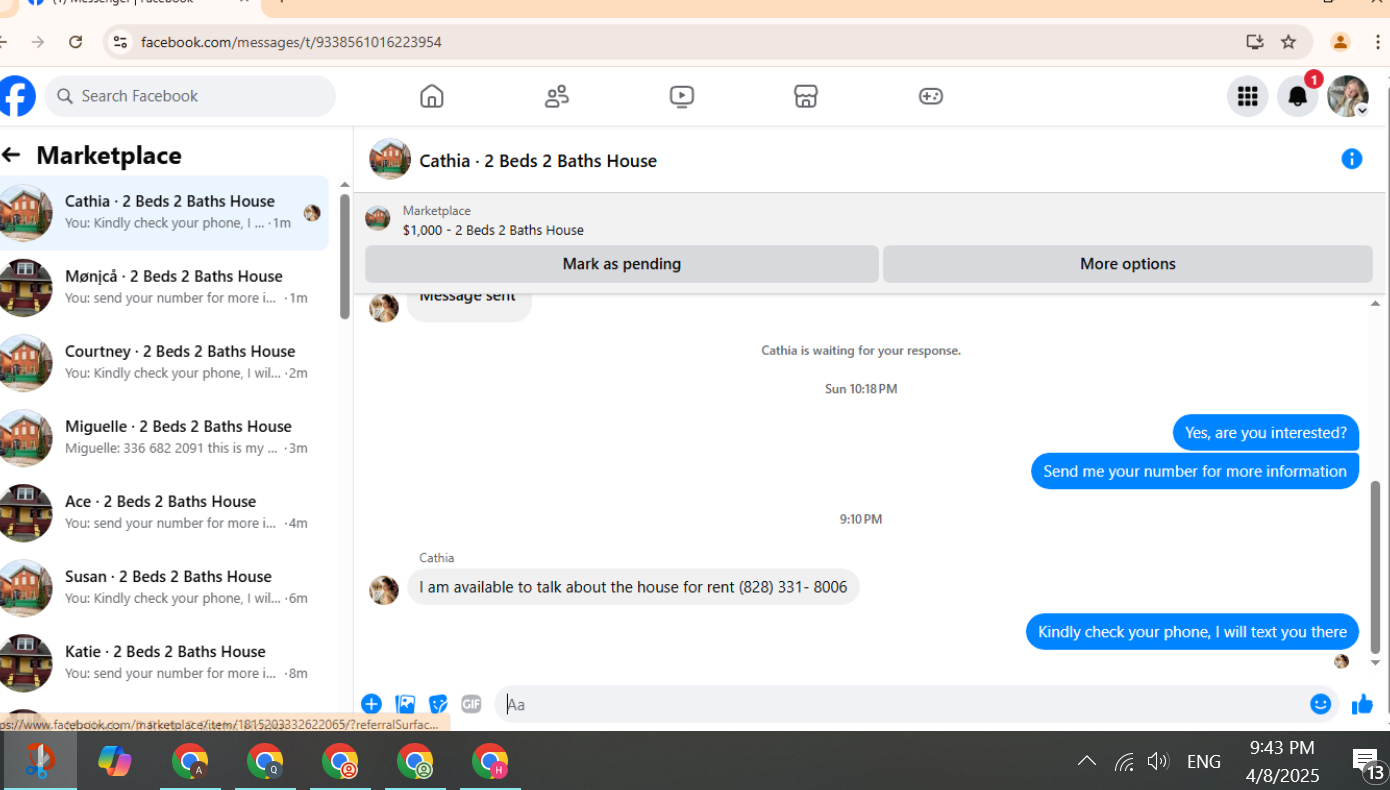Image resolution: width=1390 pixels, height=790 pixels.
Task: Go forward in browser history
Action: pos(38,42)
